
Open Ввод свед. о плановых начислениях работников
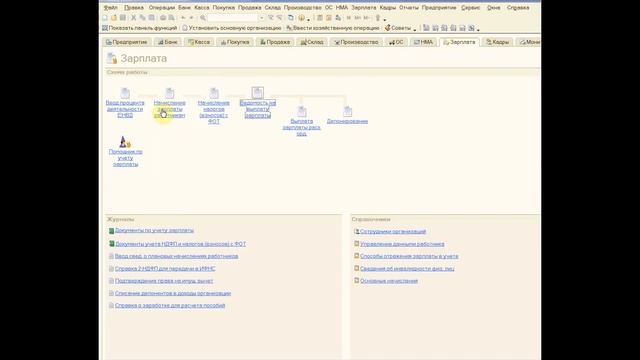(x=176, y=256)
